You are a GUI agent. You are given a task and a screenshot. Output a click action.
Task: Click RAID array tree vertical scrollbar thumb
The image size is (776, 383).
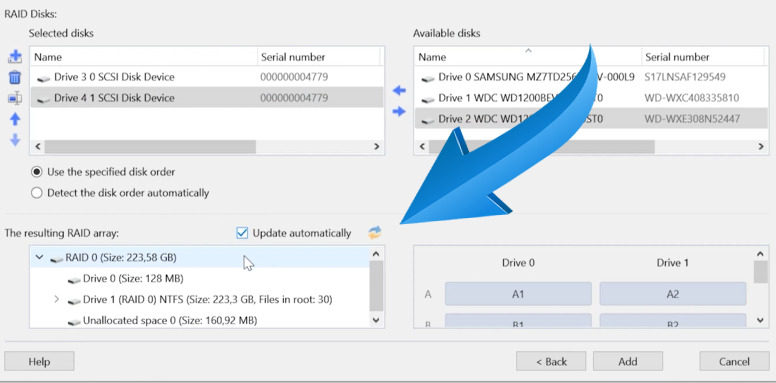[x=376, y=286]
